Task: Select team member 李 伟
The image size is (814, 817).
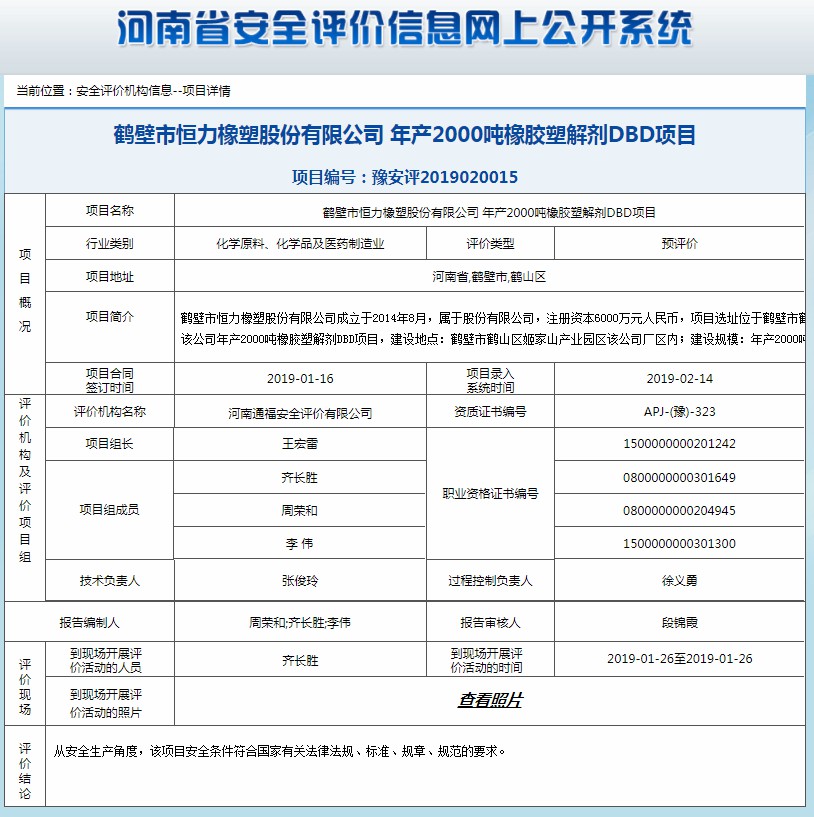Action: (300, 544)
